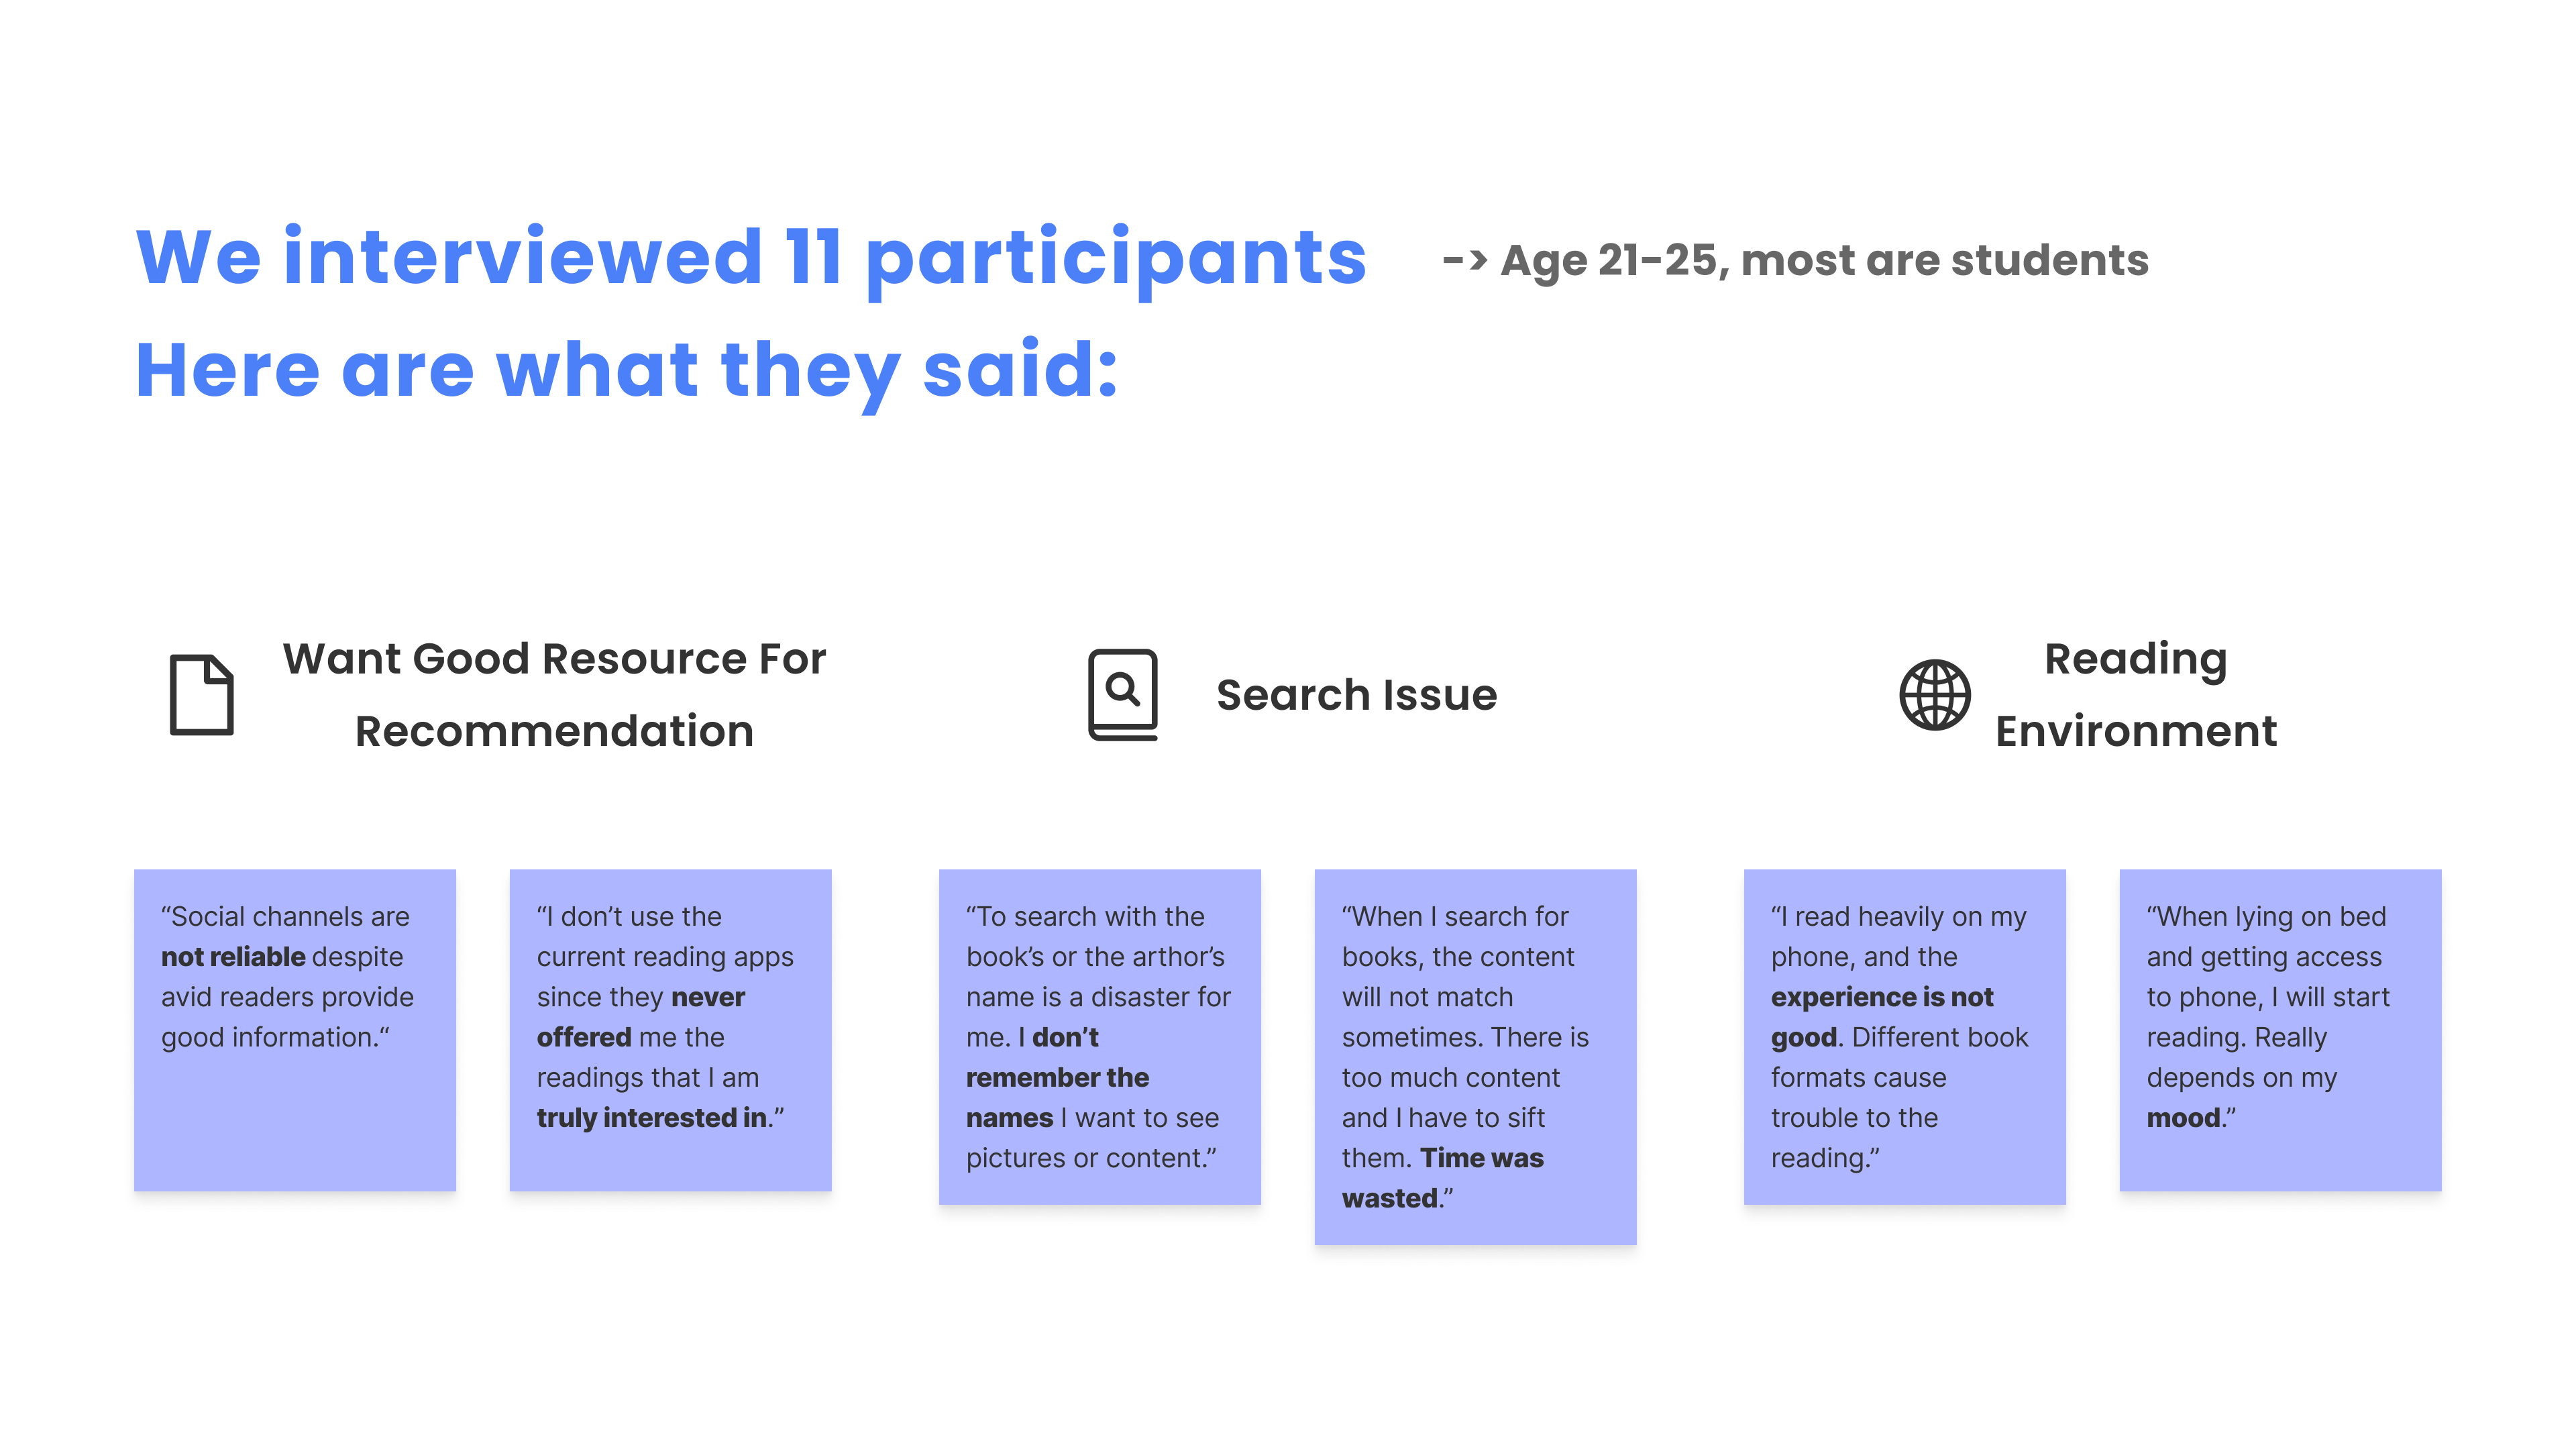Click the 'When I search for books' note
Image resolution: width=2576 pixels, height=1449 pixels.
1475,1057
